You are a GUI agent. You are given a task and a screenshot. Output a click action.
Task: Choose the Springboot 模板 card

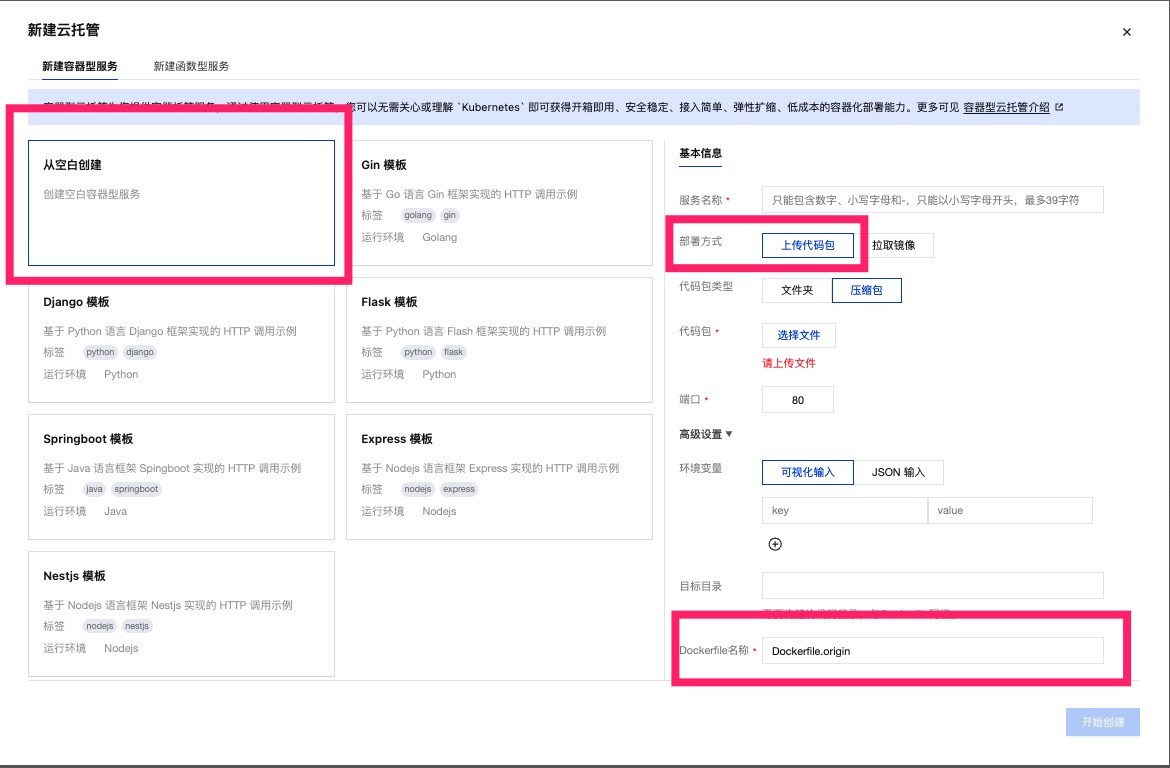click(x=181, y=475)
